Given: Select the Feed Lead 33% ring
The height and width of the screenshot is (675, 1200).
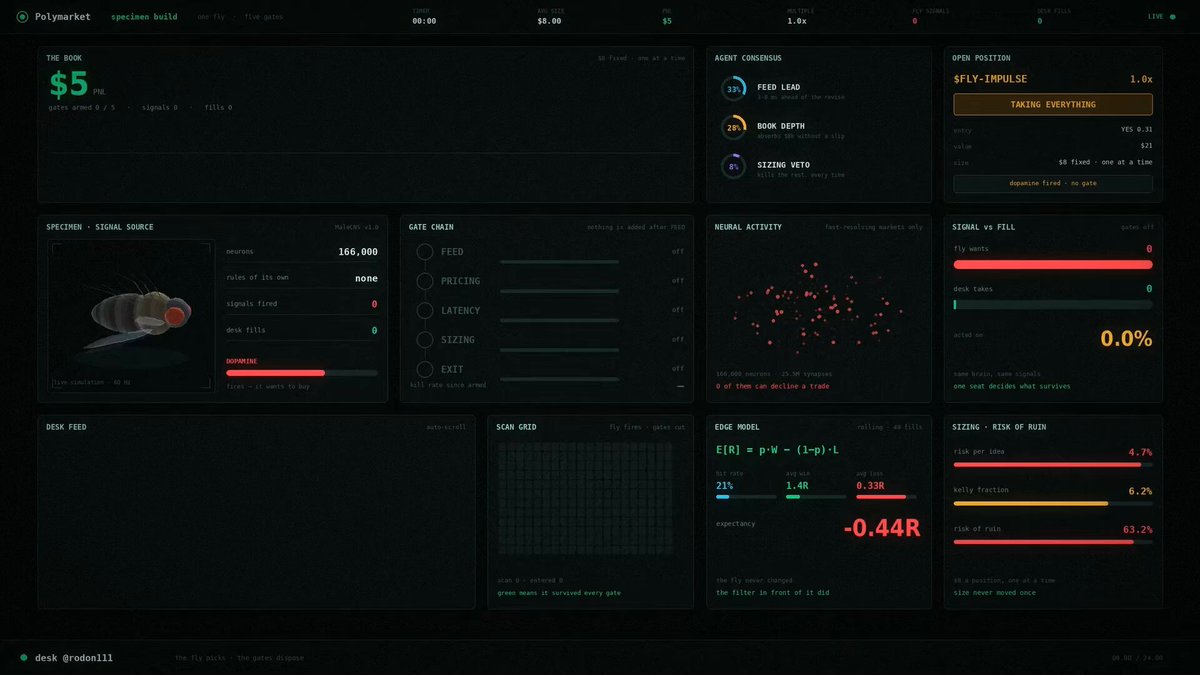Looking at the screenshot, I should pos(734,90).
